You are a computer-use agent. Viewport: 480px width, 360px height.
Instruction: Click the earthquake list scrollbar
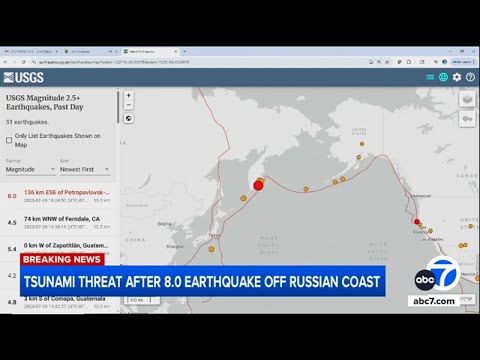pyautogui.click(x=118, y=107)
